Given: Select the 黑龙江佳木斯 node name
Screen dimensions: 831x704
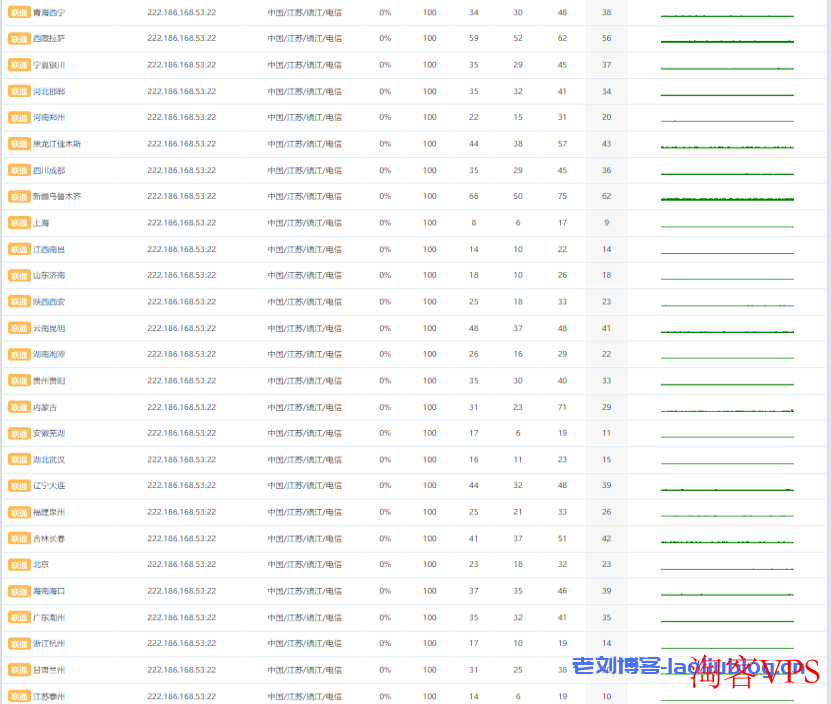Looking at the screenshot, I should click(57, 144).
